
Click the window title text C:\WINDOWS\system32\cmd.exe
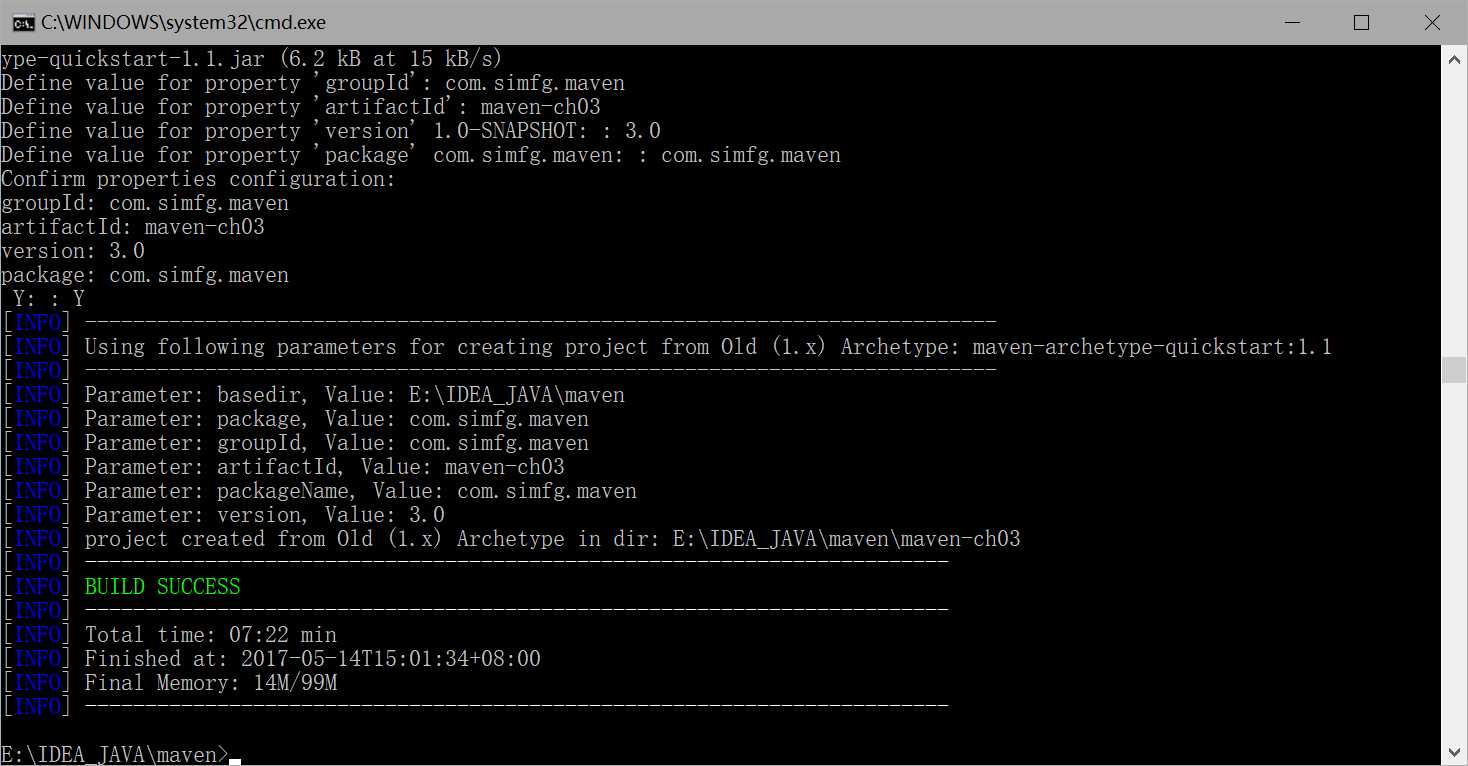point(183,22)
